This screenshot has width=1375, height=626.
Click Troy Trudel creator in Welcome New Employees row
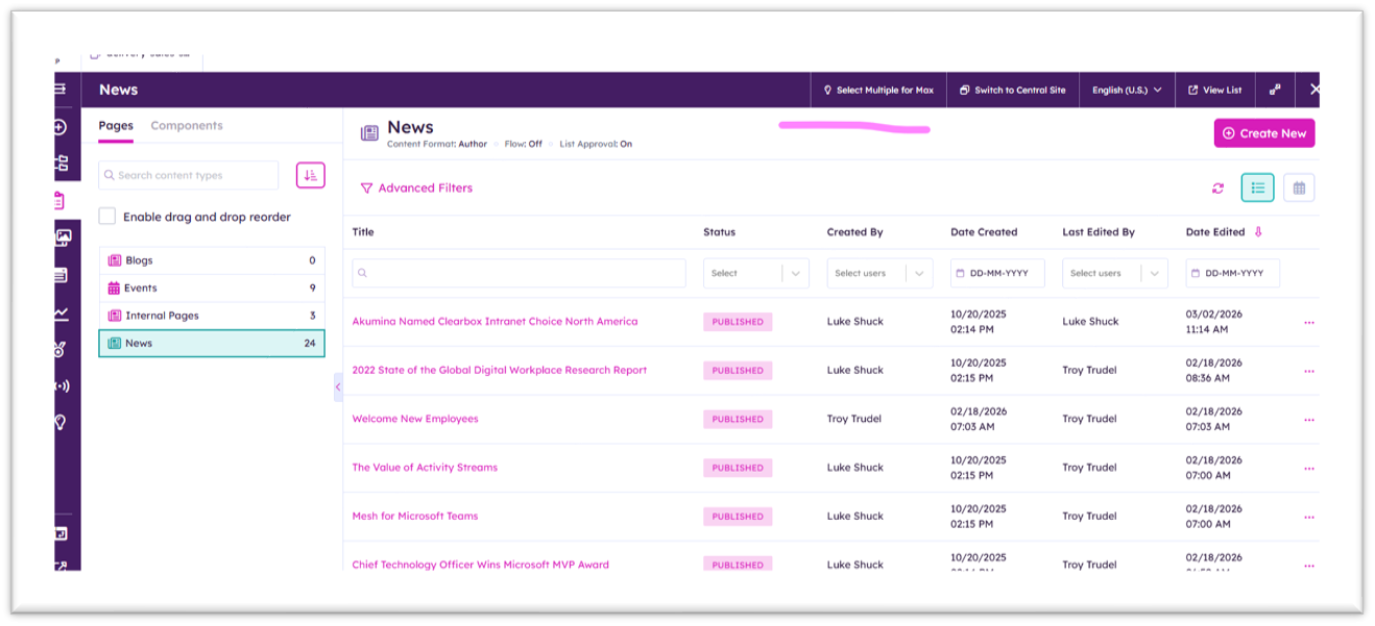[x=854, y=419]
